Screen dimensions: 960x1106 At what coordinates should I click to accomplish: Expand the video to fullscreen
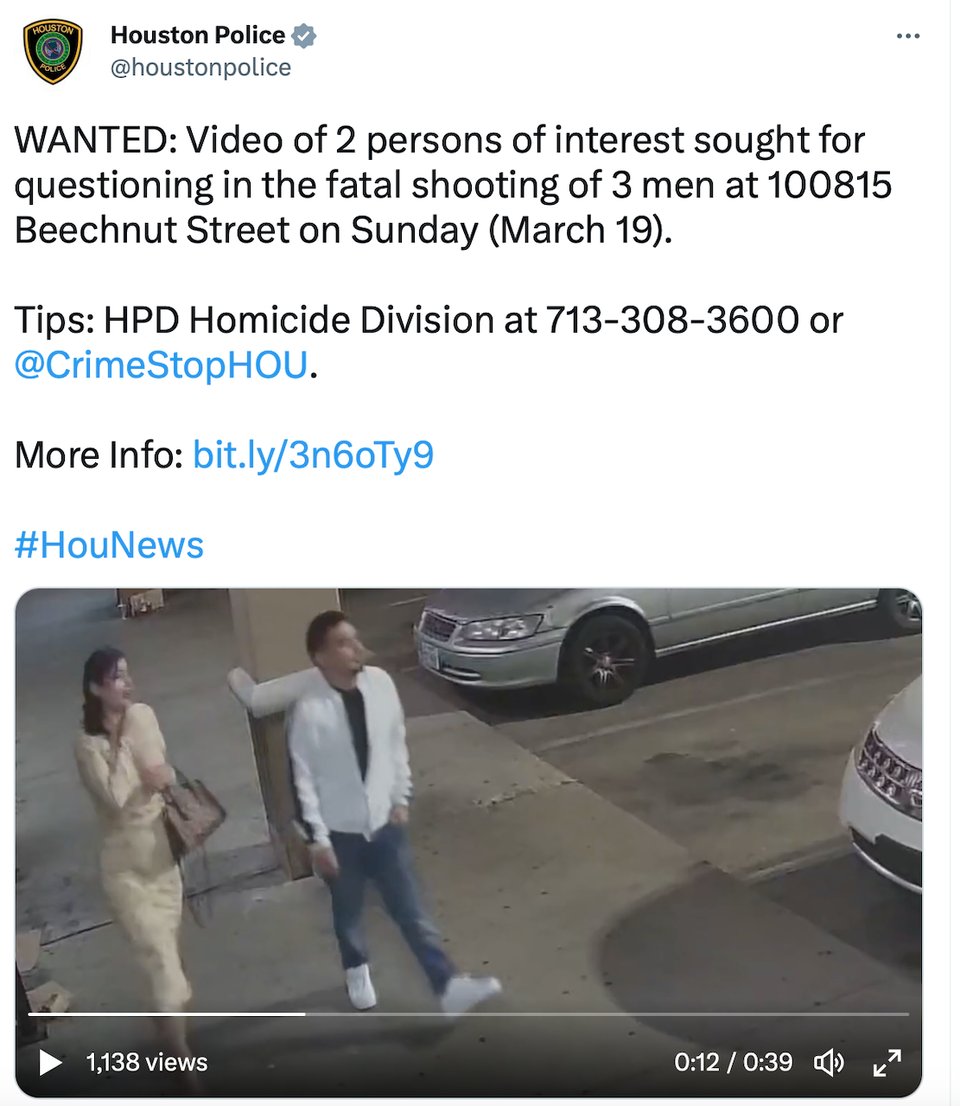click(887, 1062)
